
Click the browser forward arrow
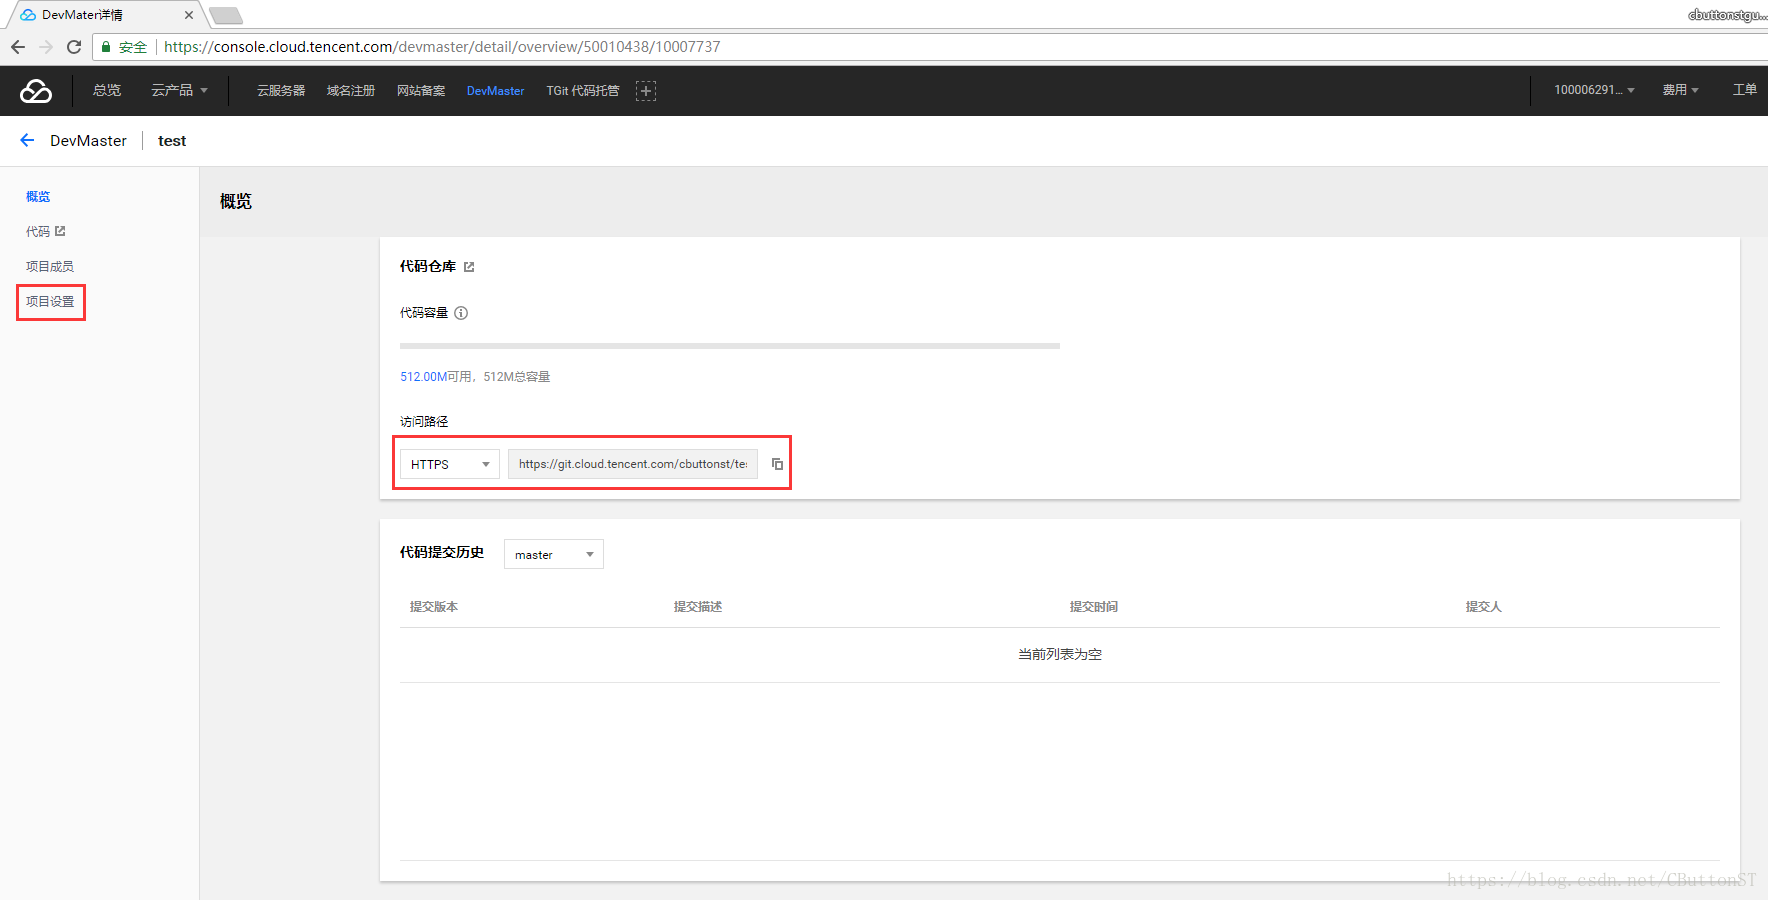46,47
